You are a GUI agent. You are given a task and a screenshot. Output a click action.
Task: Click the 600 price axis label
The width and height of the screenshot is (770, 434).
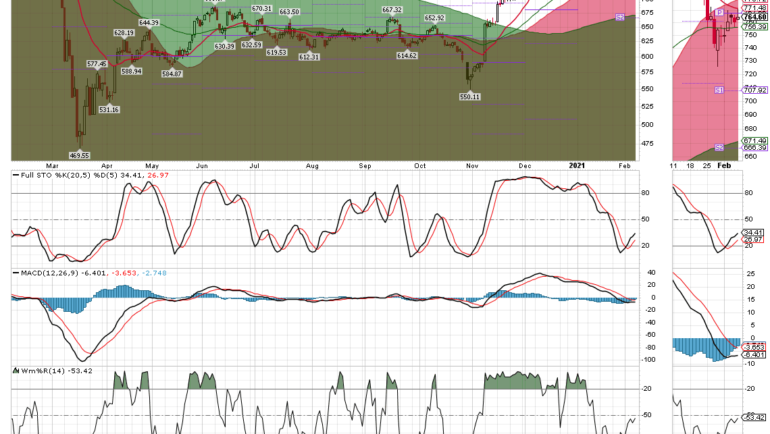click(647, 56)
